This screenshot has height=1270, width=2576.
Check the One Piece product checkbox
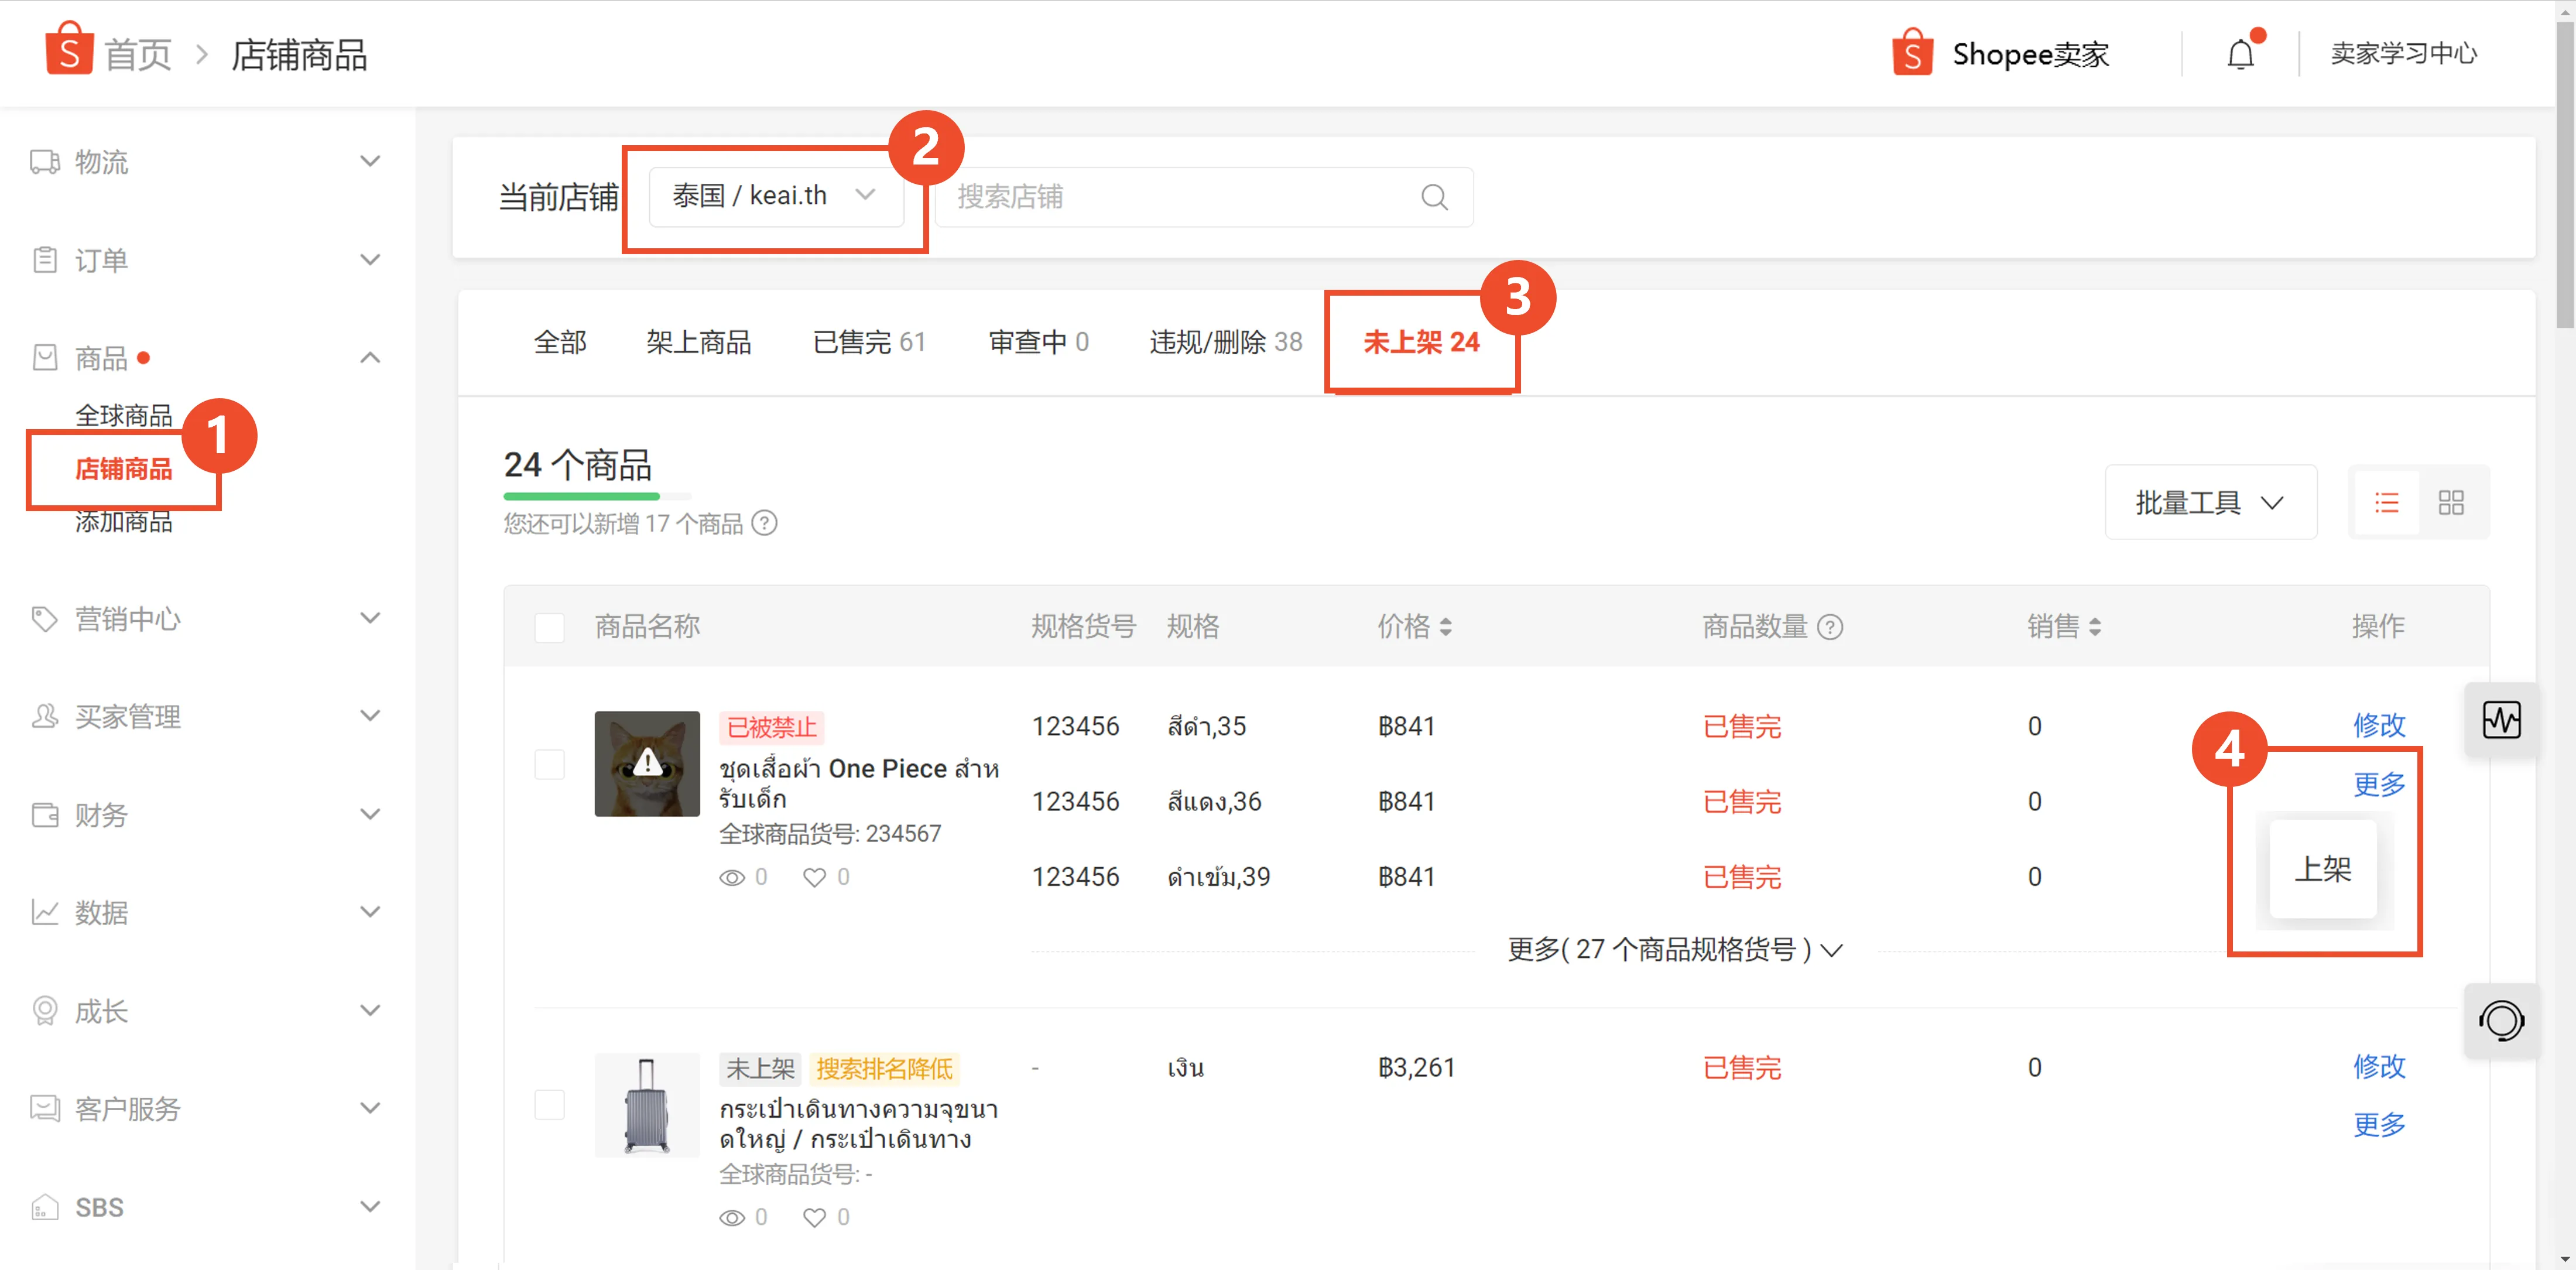pyautogui.click(x=549, y=764)
